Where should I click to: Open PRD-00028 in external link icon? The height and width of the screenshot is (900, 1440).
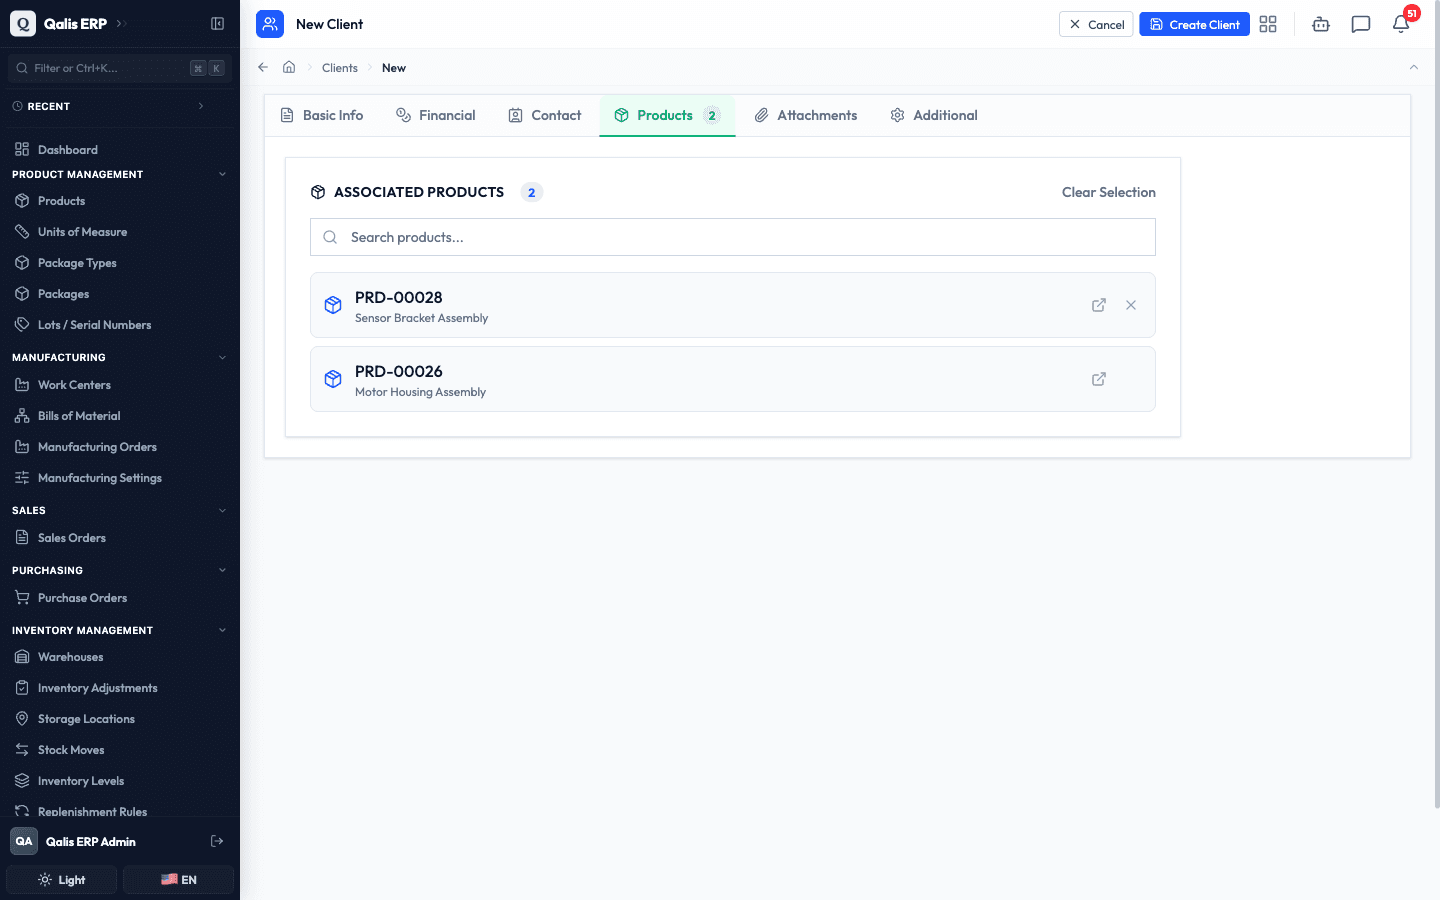(1099, 305)
